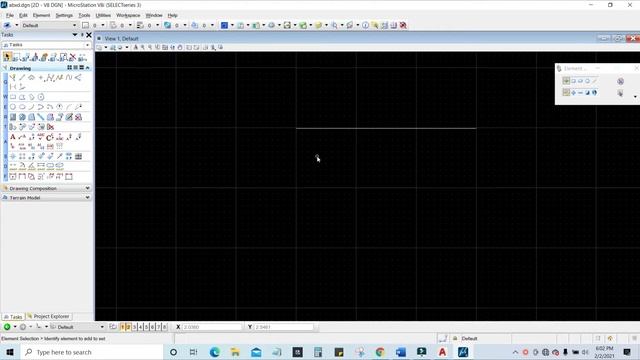Pick the Place Line tool
The height and width of the screenshot is (360, 640).
(22, 78)
